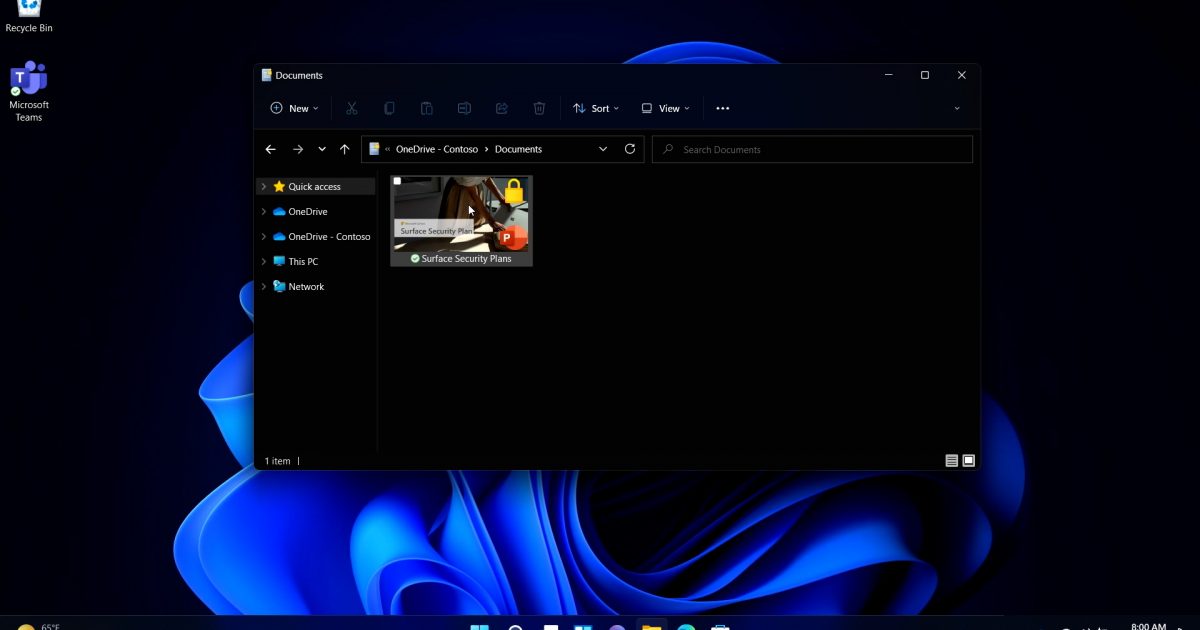The height and width of the screenshot is (630, 1200).
Task: Open the Sort dropdown
Action: click(596, 107)
